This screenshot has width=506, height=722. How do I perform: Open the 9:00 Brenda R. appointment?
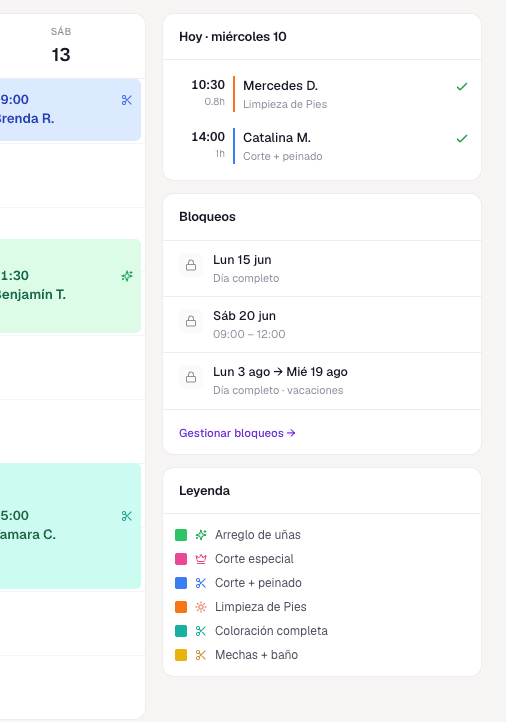coord(70,110)
